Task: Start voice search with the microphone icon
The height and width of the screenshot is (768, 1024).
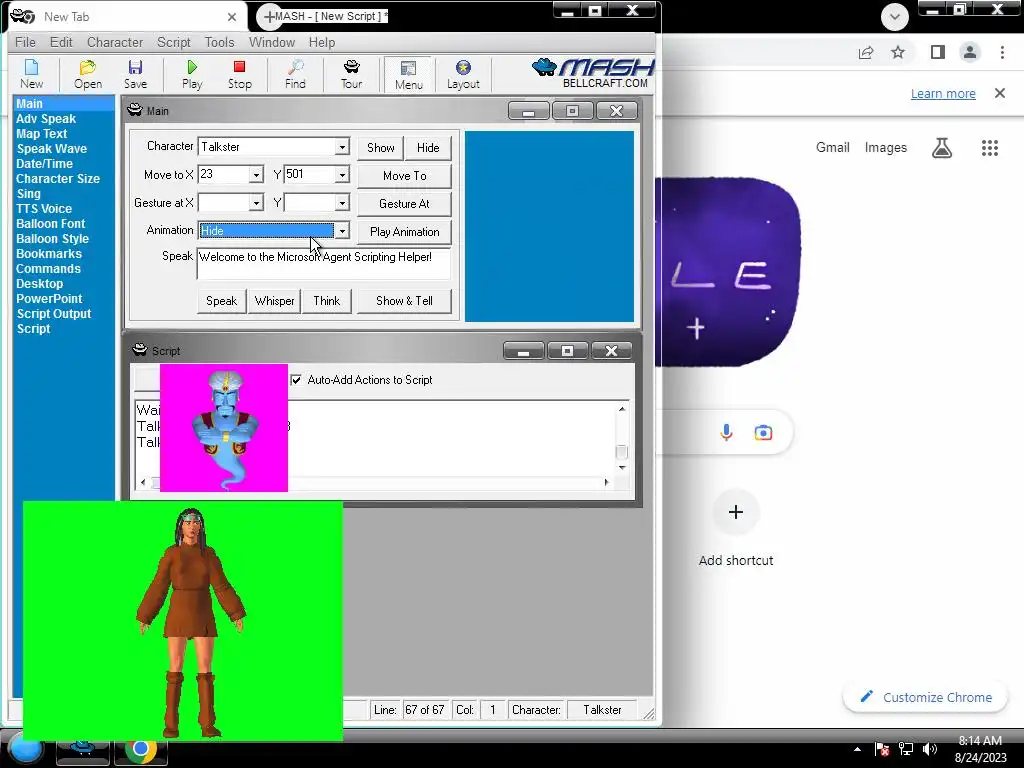Action: (x=726, y=432)
